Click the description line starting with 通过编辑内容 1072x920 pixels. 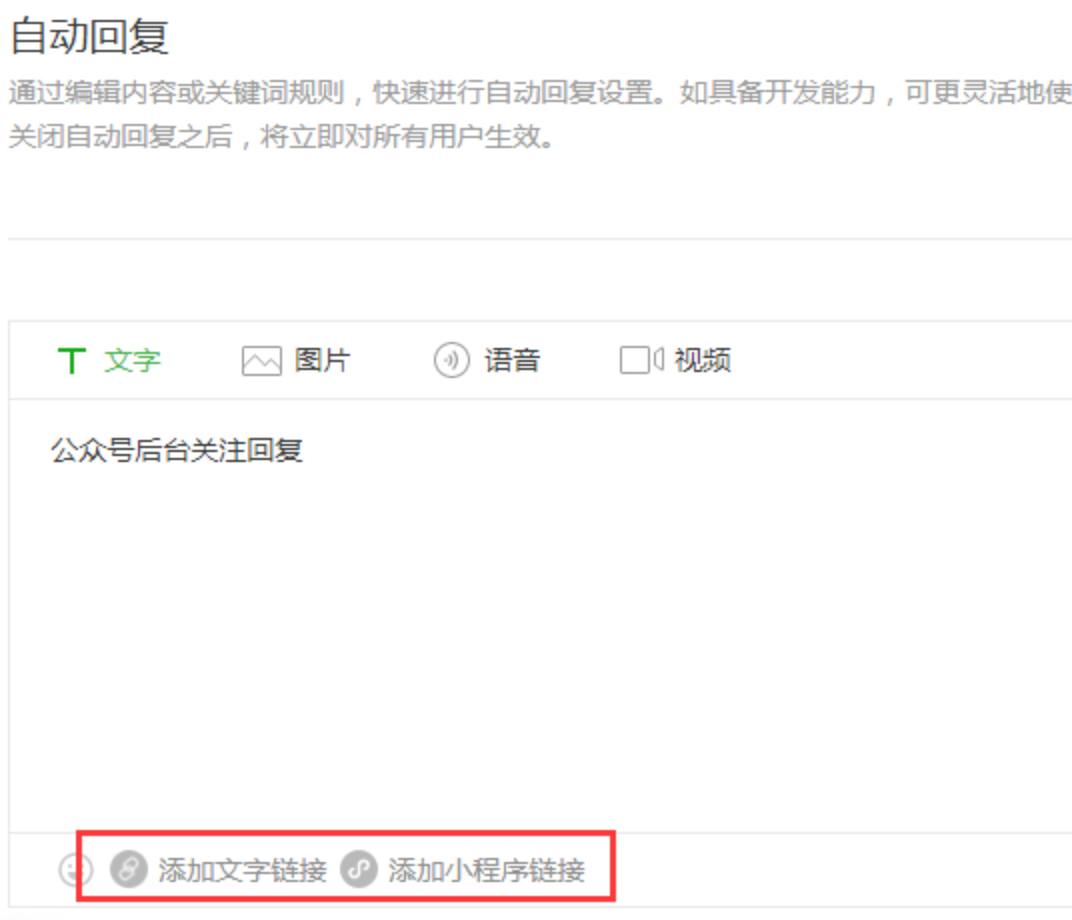coord(540,92)
